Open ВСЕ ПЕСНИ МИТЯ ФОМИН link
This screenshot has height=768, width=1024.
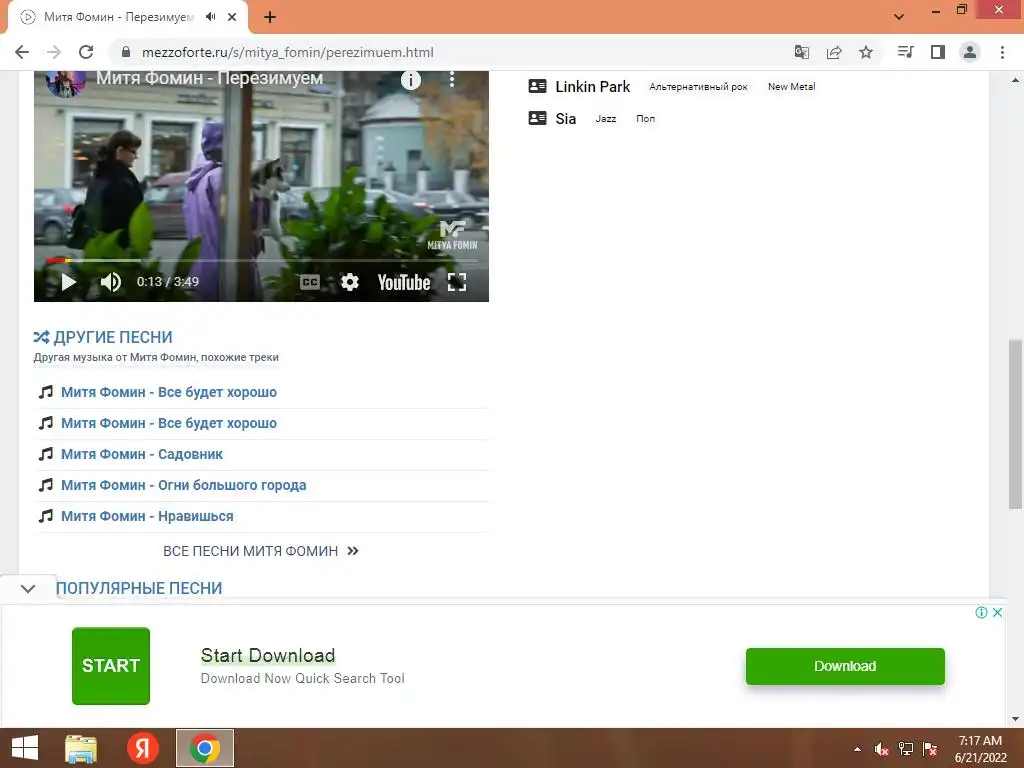coord(261,551)
